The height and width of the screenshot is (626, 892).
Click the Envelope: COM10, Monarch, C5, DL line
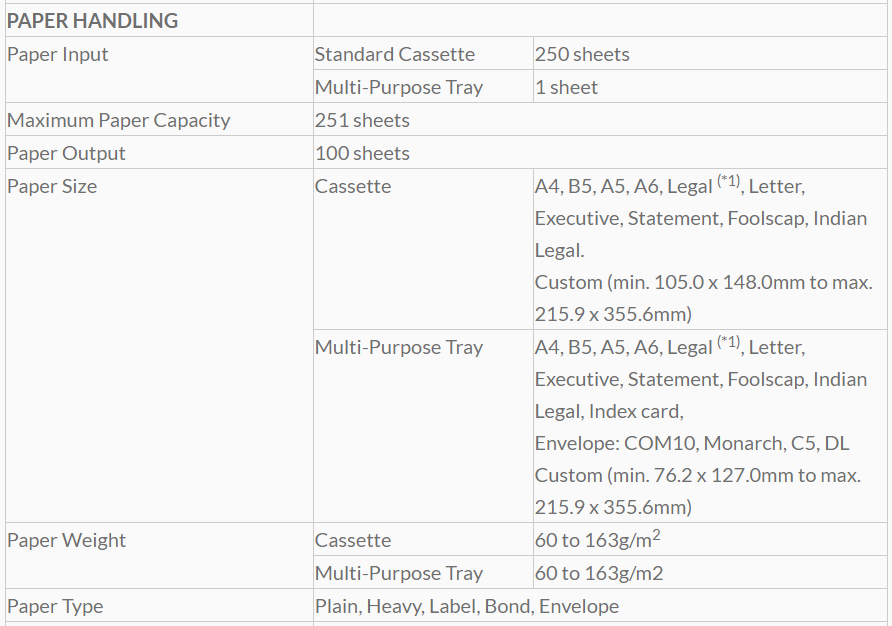(691, 443)
